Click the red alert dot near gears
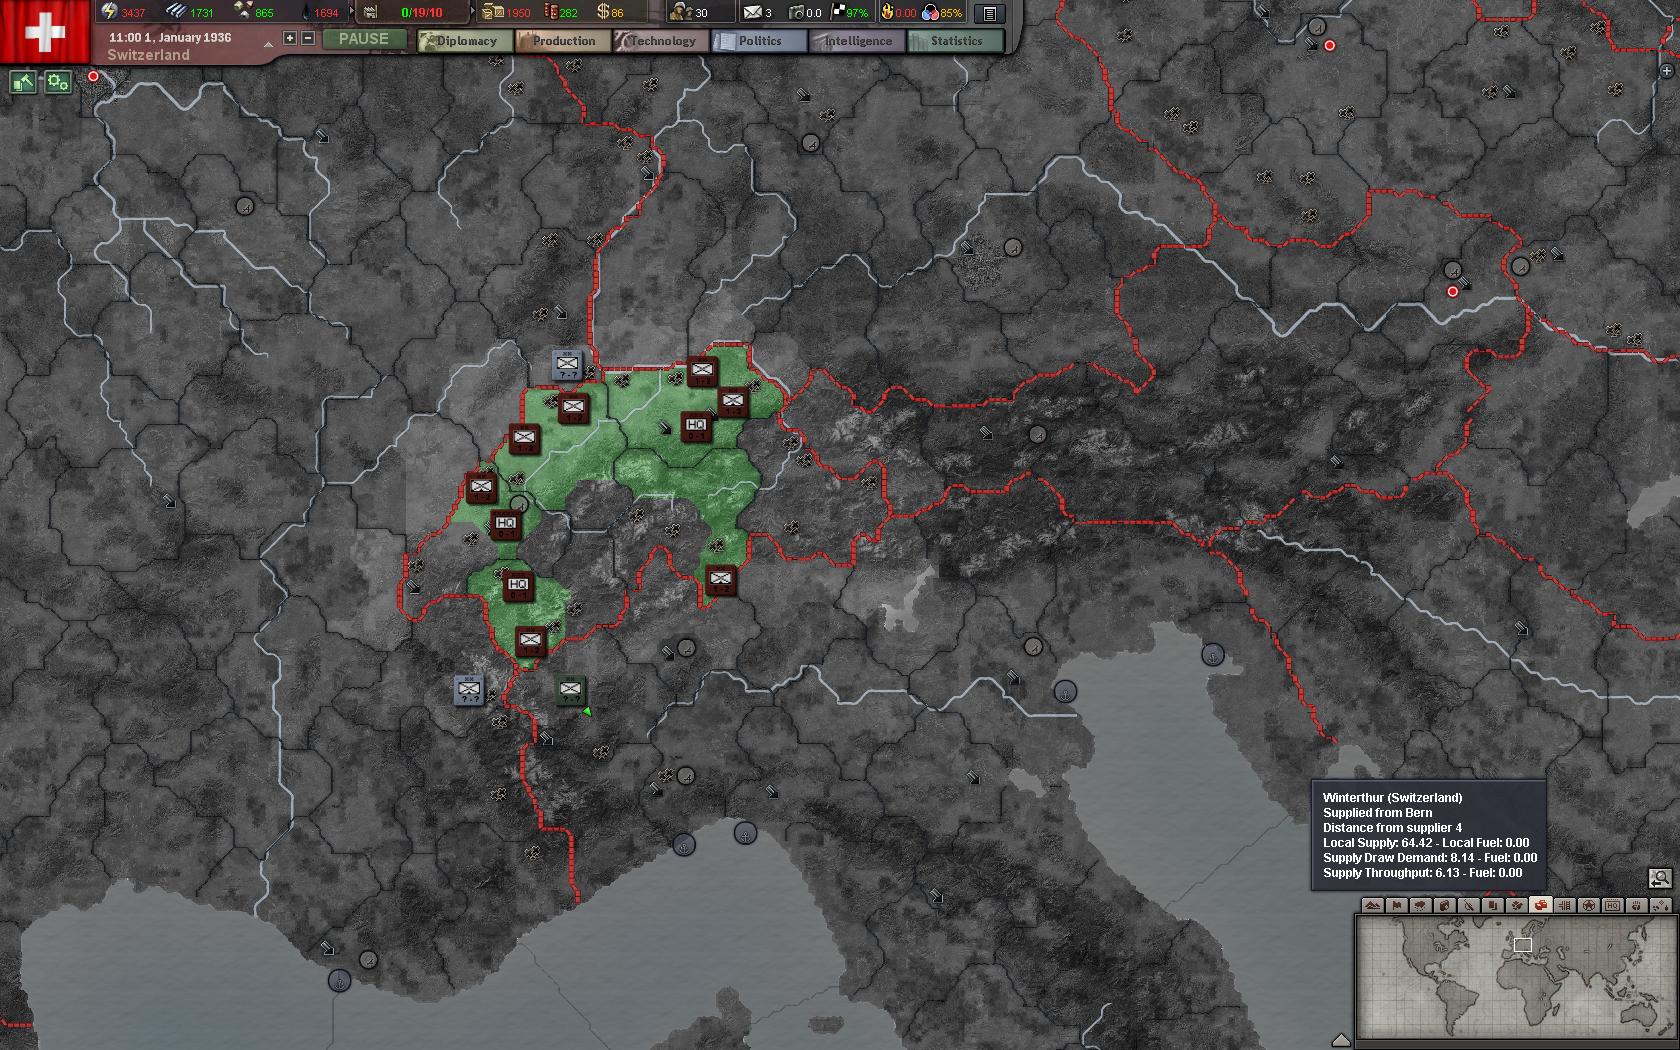 click(x=93, y=76)
